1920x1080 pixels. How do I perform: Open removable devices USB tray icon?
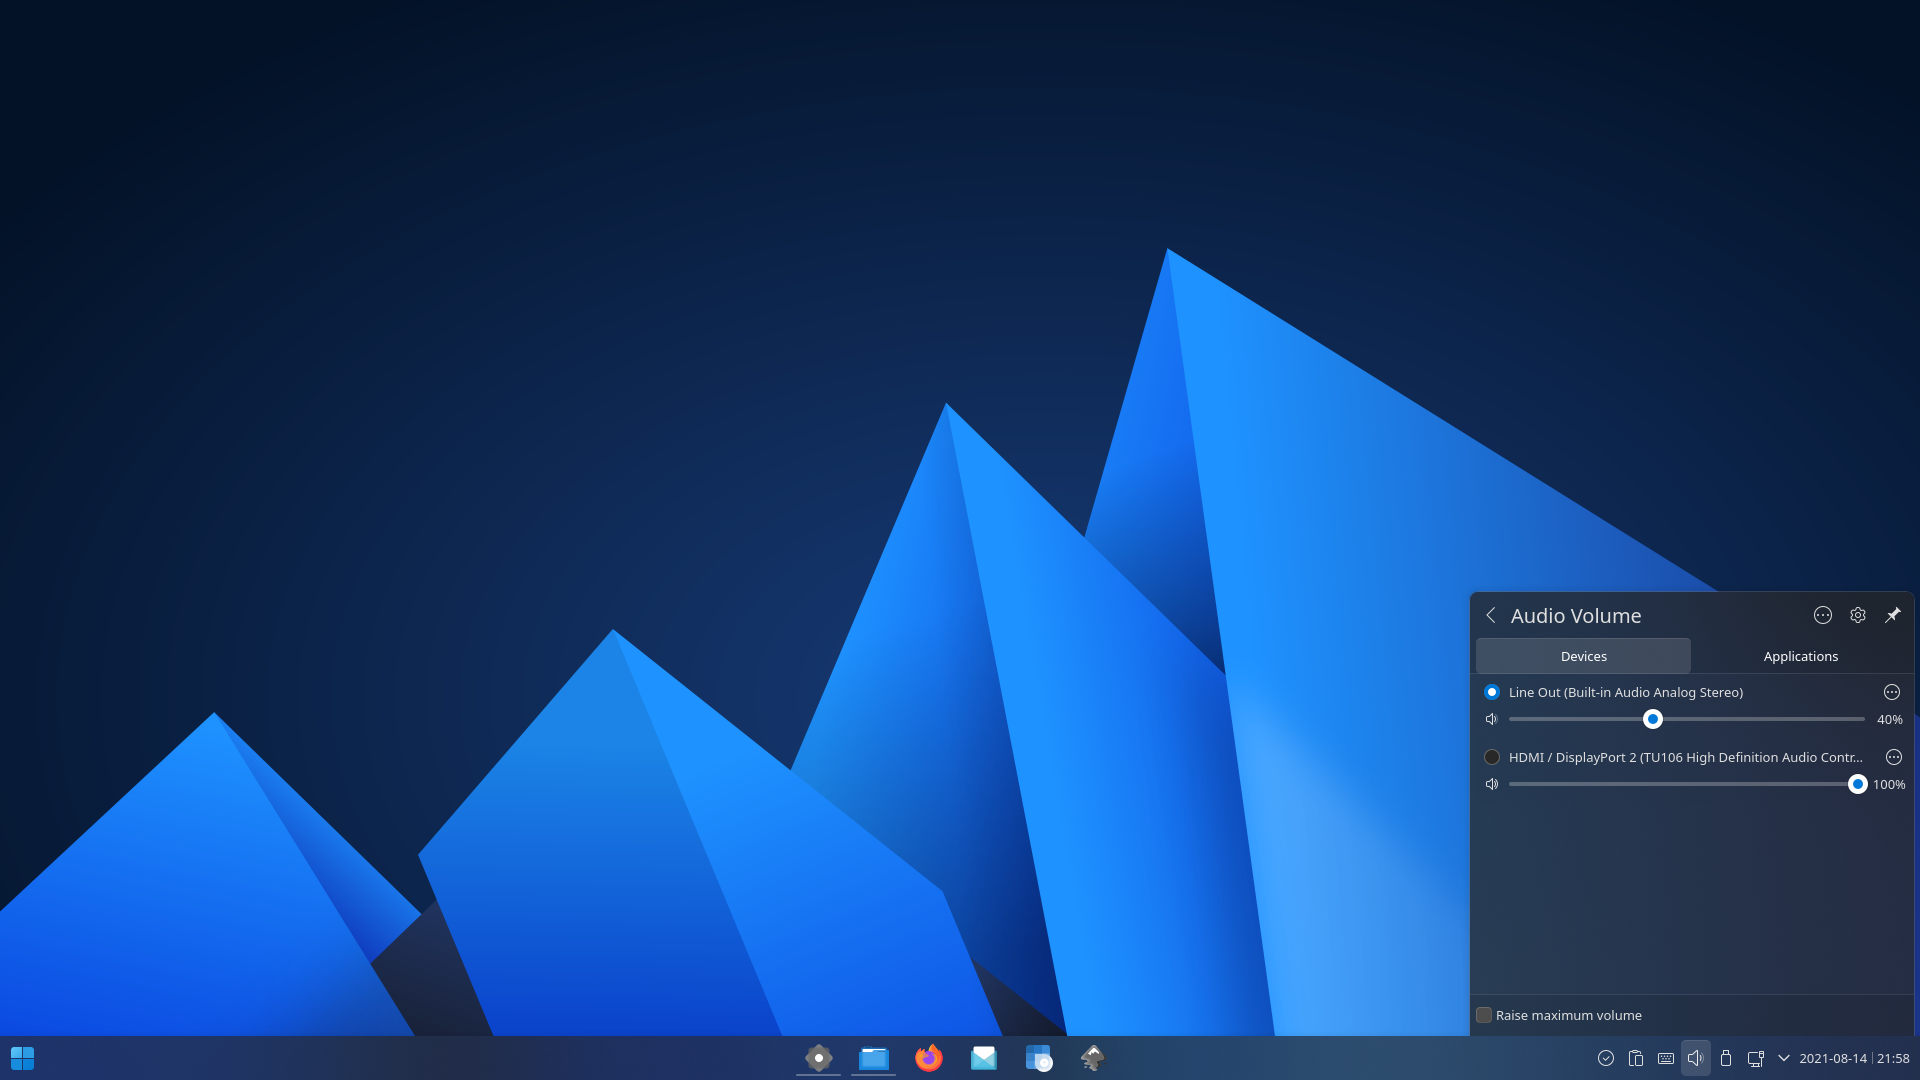point(1726,1058)
